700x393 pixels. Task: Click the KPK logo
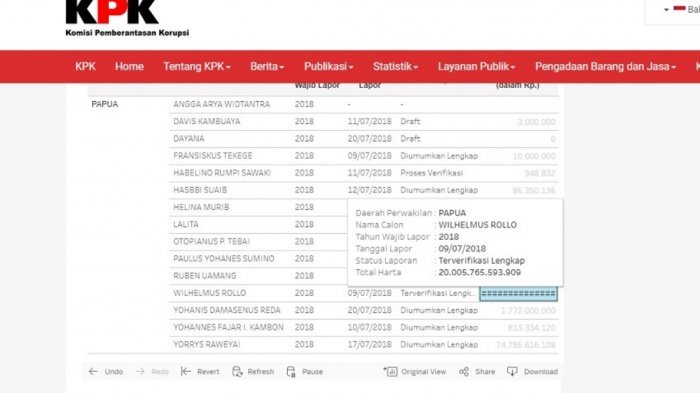(x=127, y=18)
